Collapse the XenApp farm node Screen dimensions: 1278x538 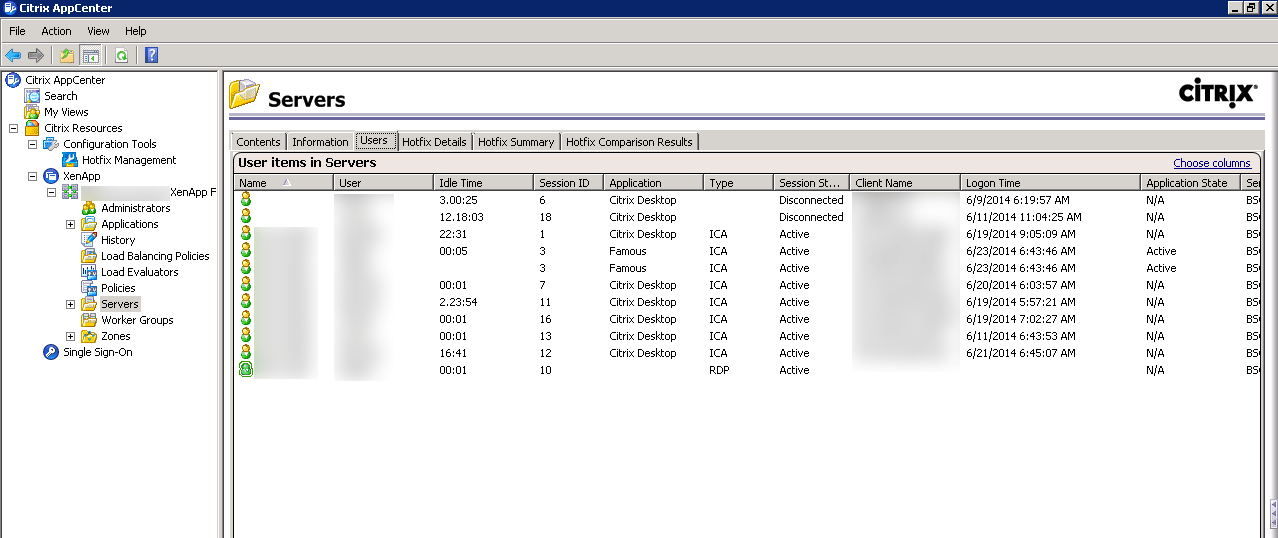point(51,192)
